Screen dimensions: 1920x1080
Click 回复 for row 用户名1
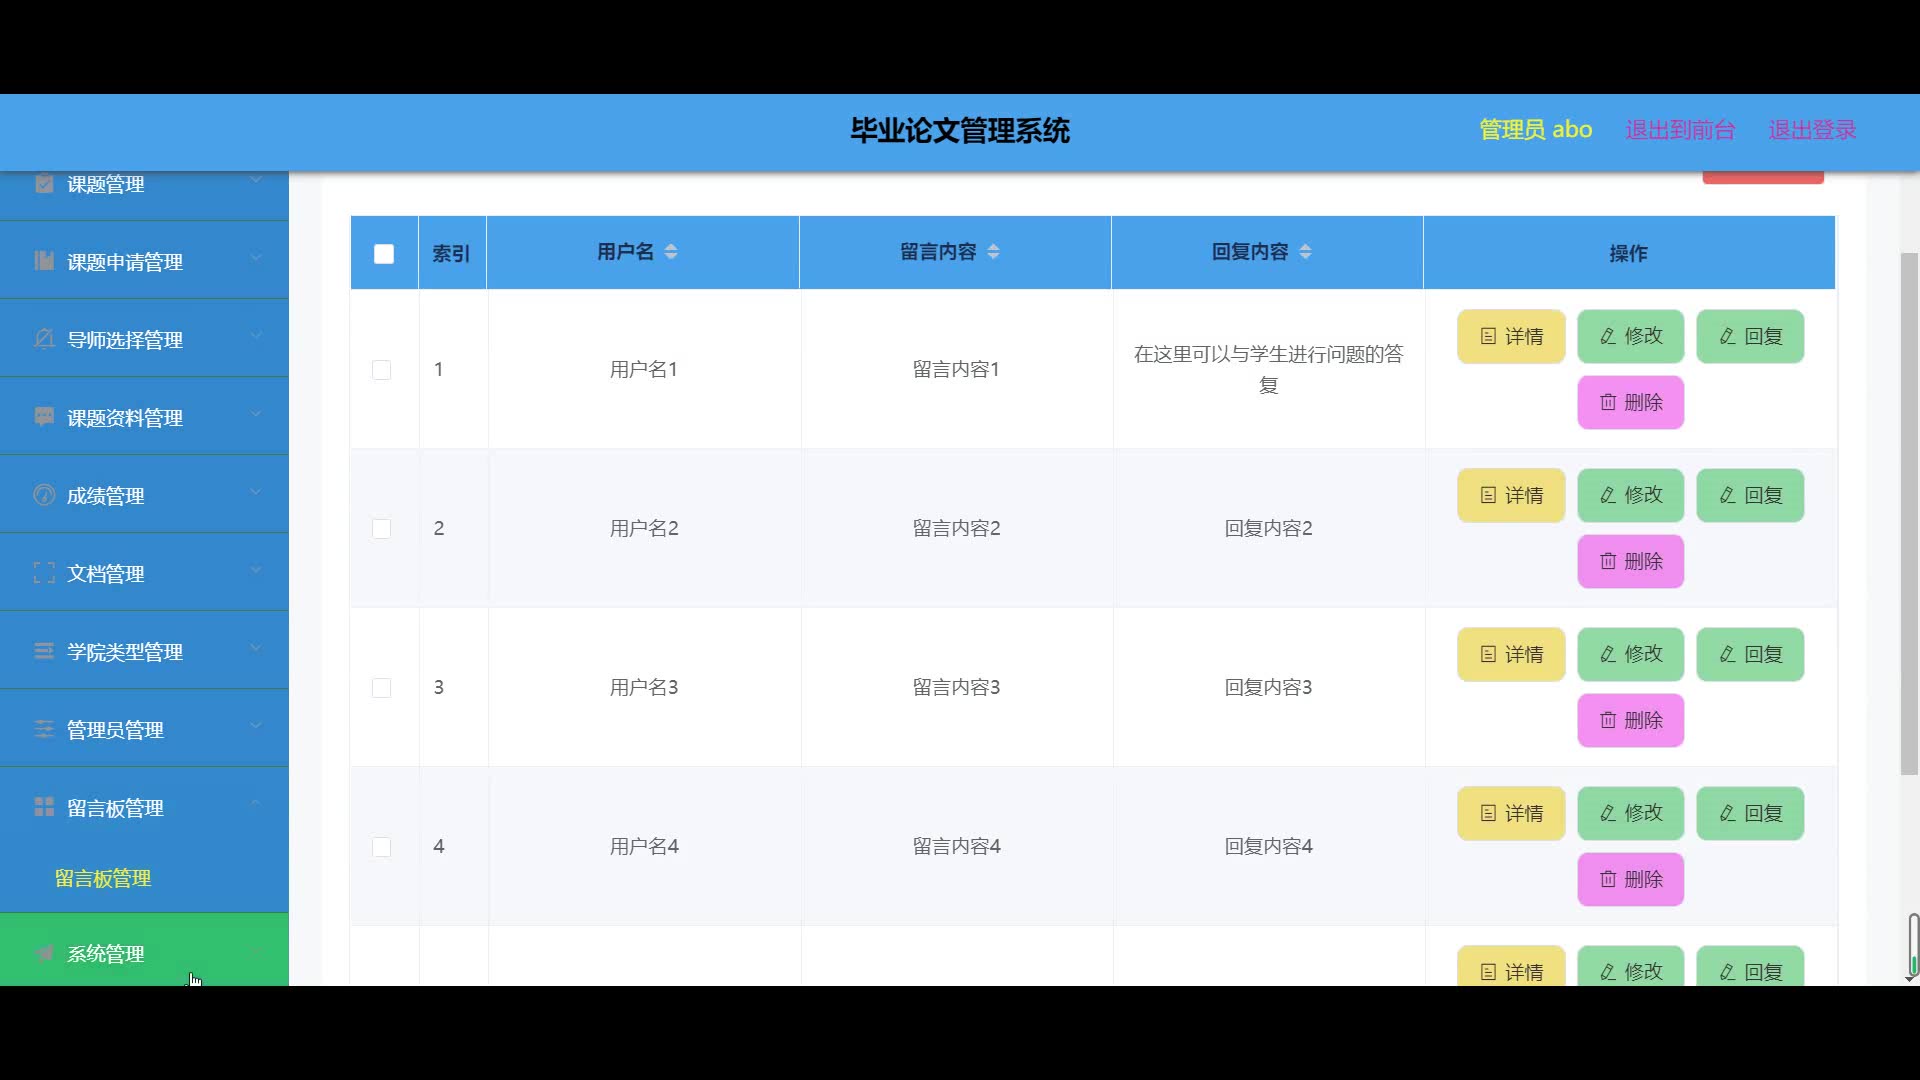pyautogui.click(x=1750, y=336)
